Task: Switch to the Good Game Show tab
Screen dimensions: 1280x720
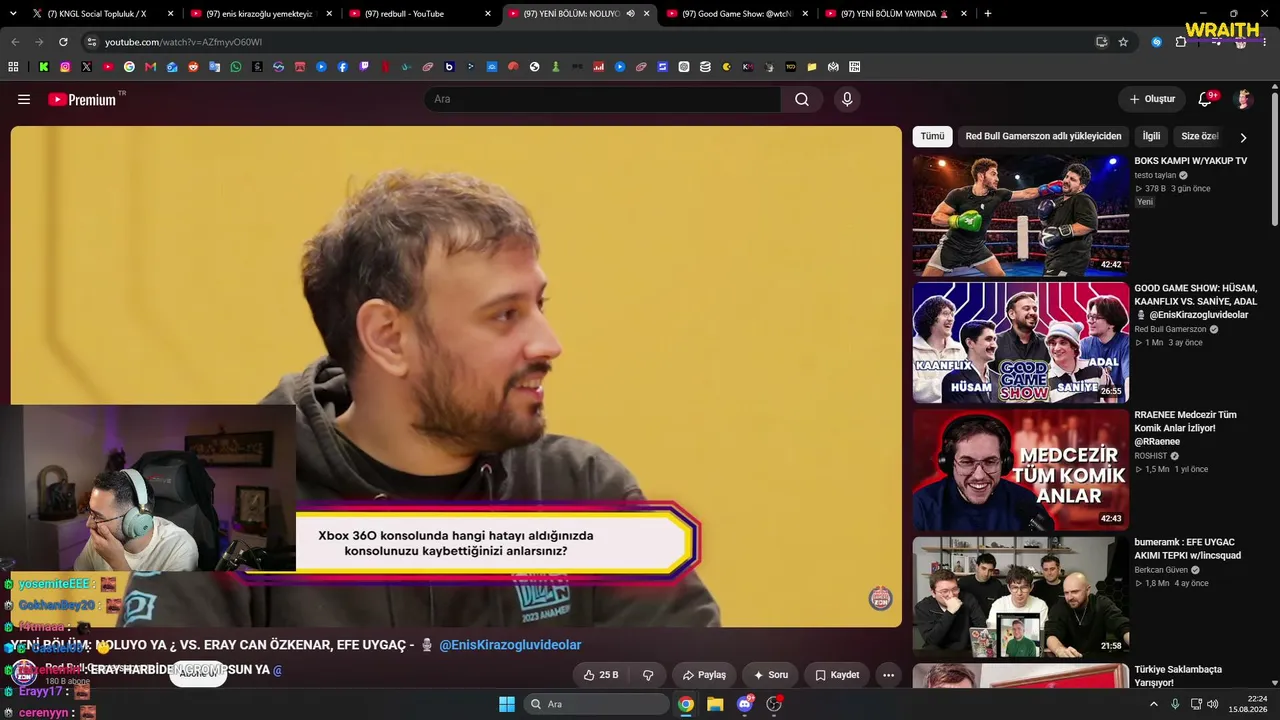Action: pos(738,14)
